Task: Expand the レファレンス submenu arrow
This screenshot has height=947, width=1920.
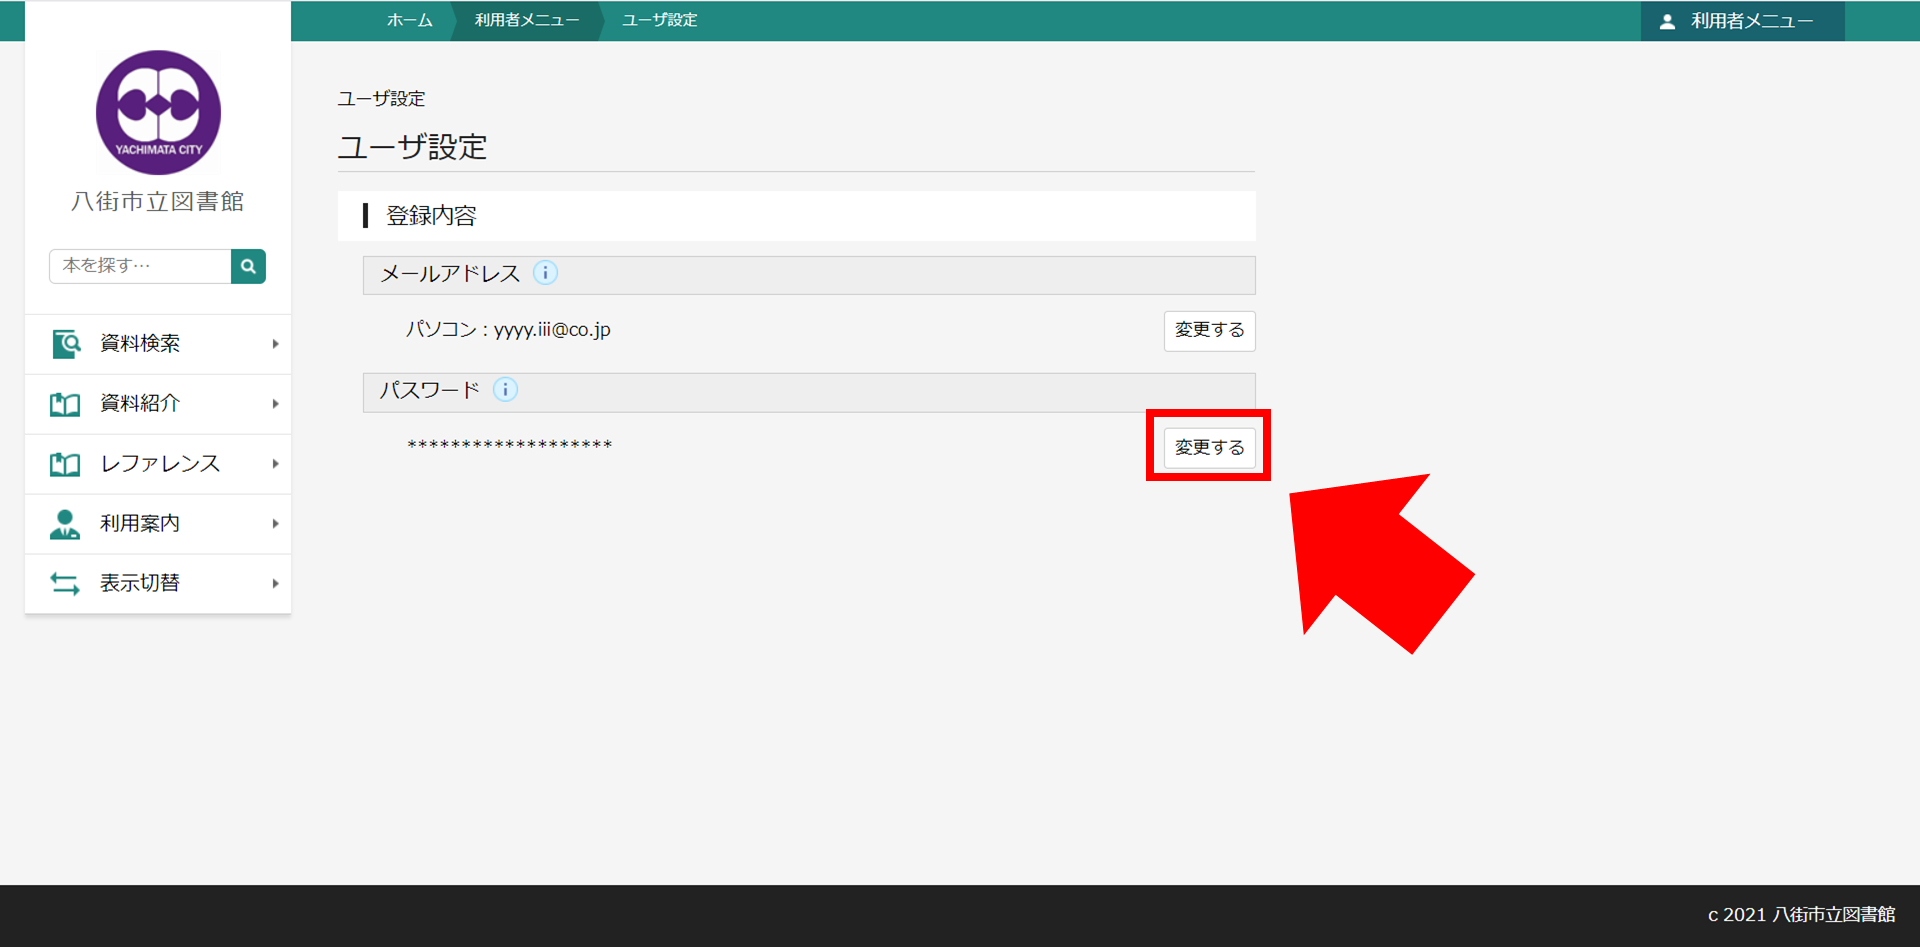Action: (275, 464)
